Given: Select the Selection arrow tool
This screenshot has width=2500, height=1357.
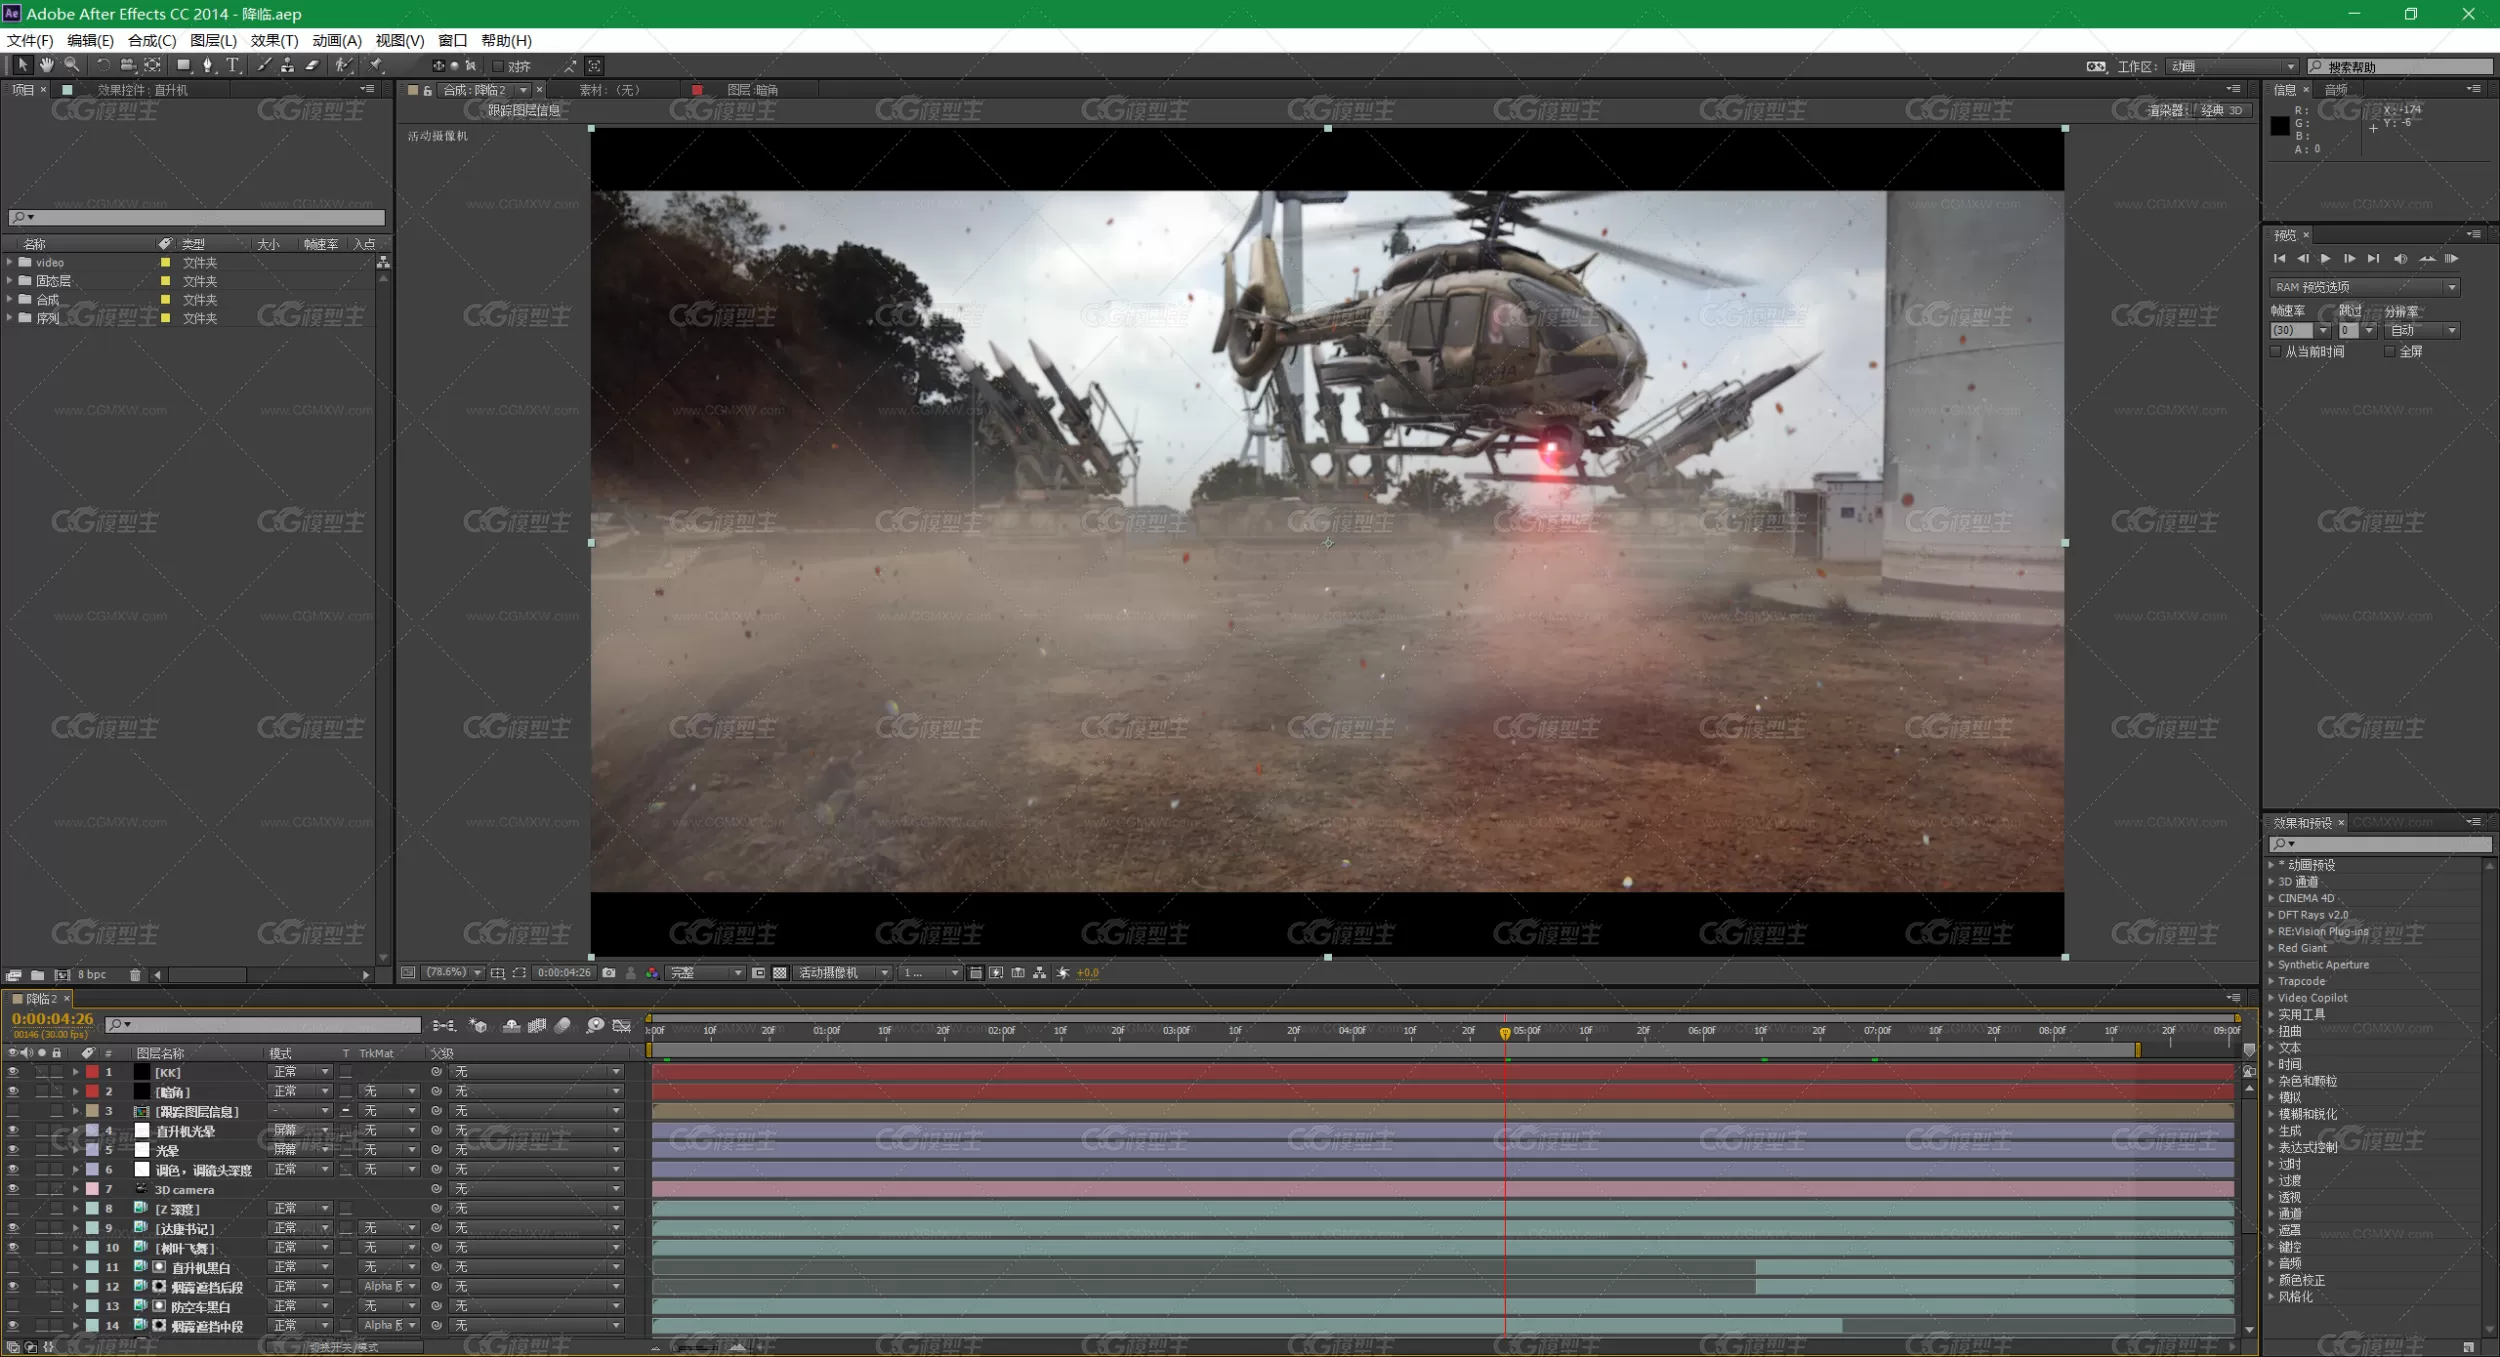Looking at the screenshot, I should point(22,65).
